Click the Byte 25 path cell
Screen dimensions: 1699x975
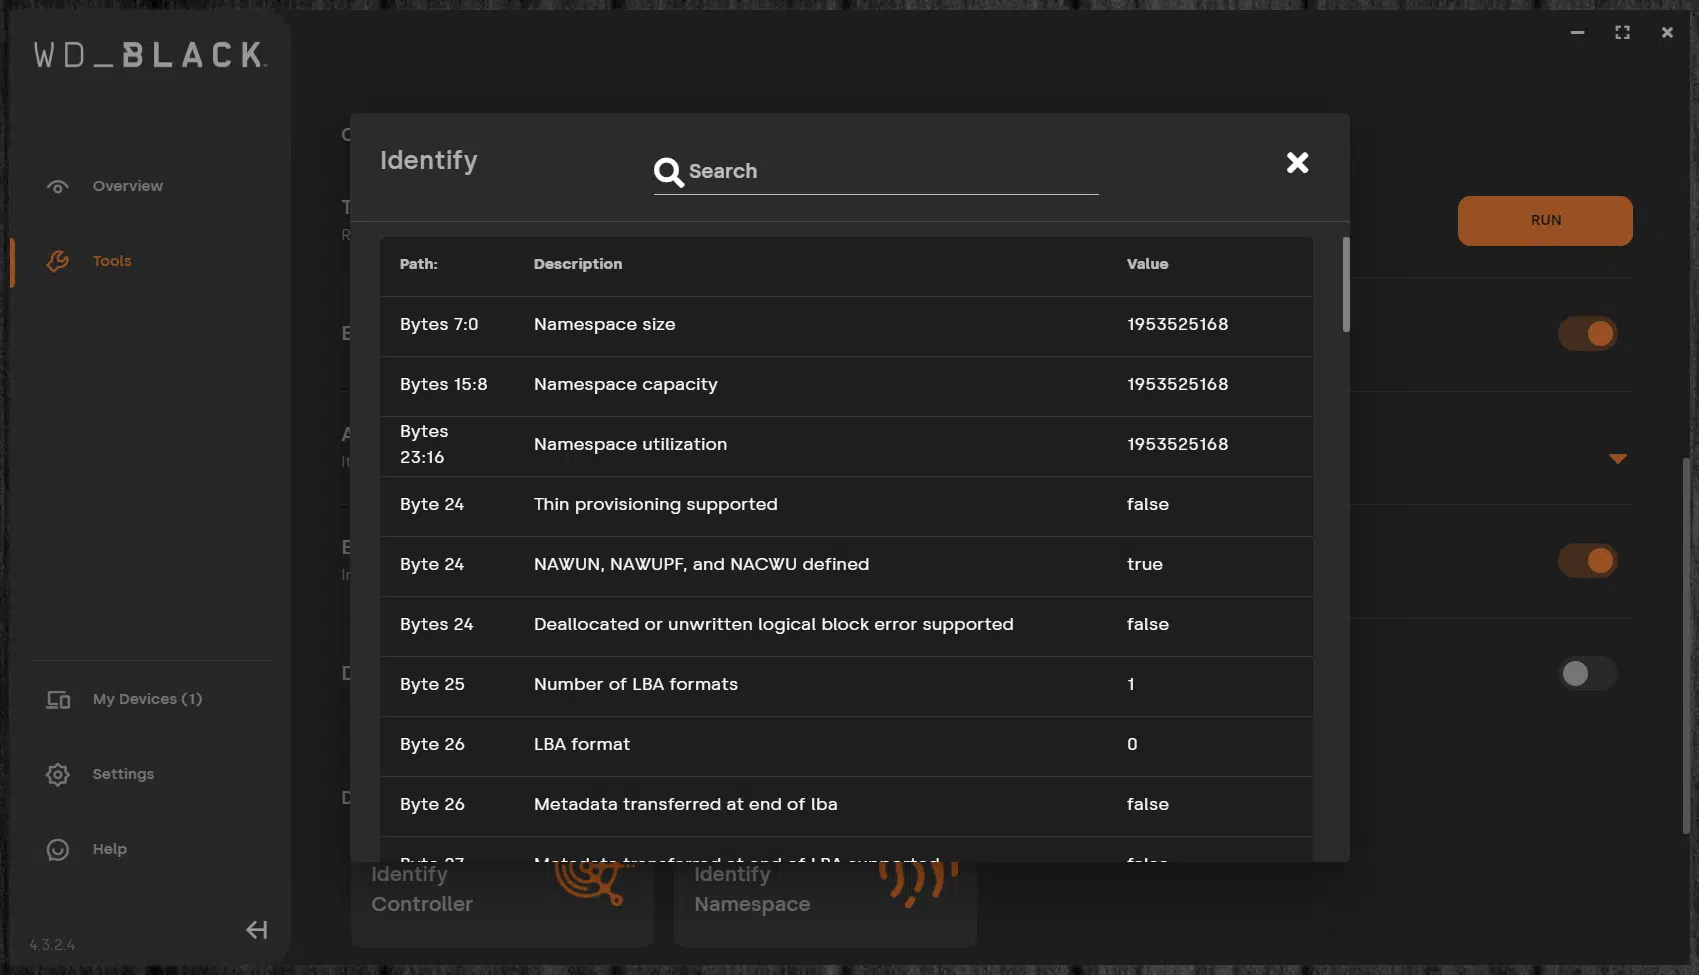[x=432, y=684]
